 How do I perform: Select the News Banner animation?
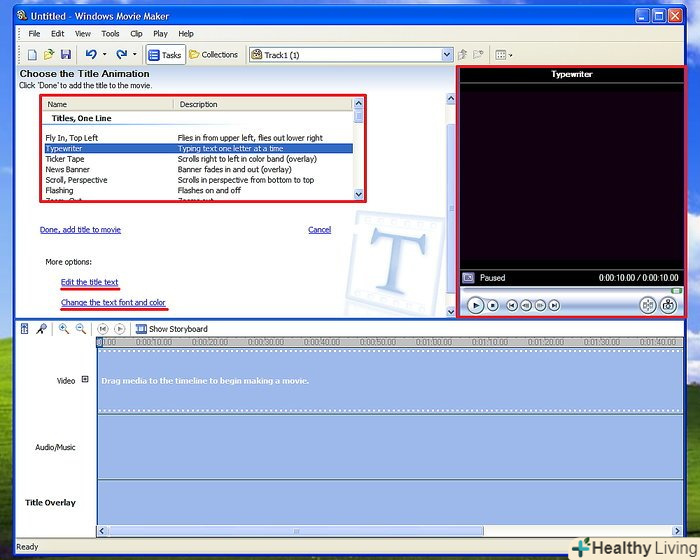198,169
